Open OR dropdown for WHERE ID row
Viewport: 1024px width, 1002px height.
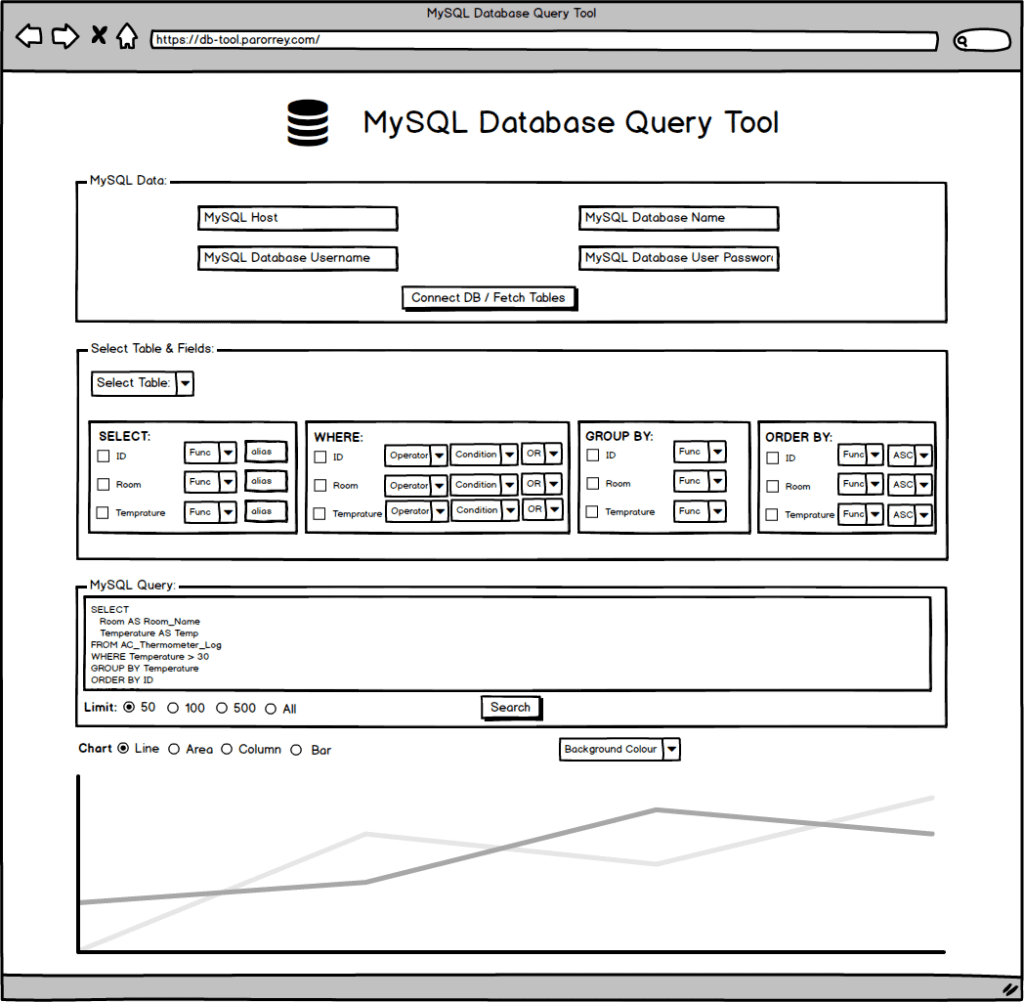point(542,453)
